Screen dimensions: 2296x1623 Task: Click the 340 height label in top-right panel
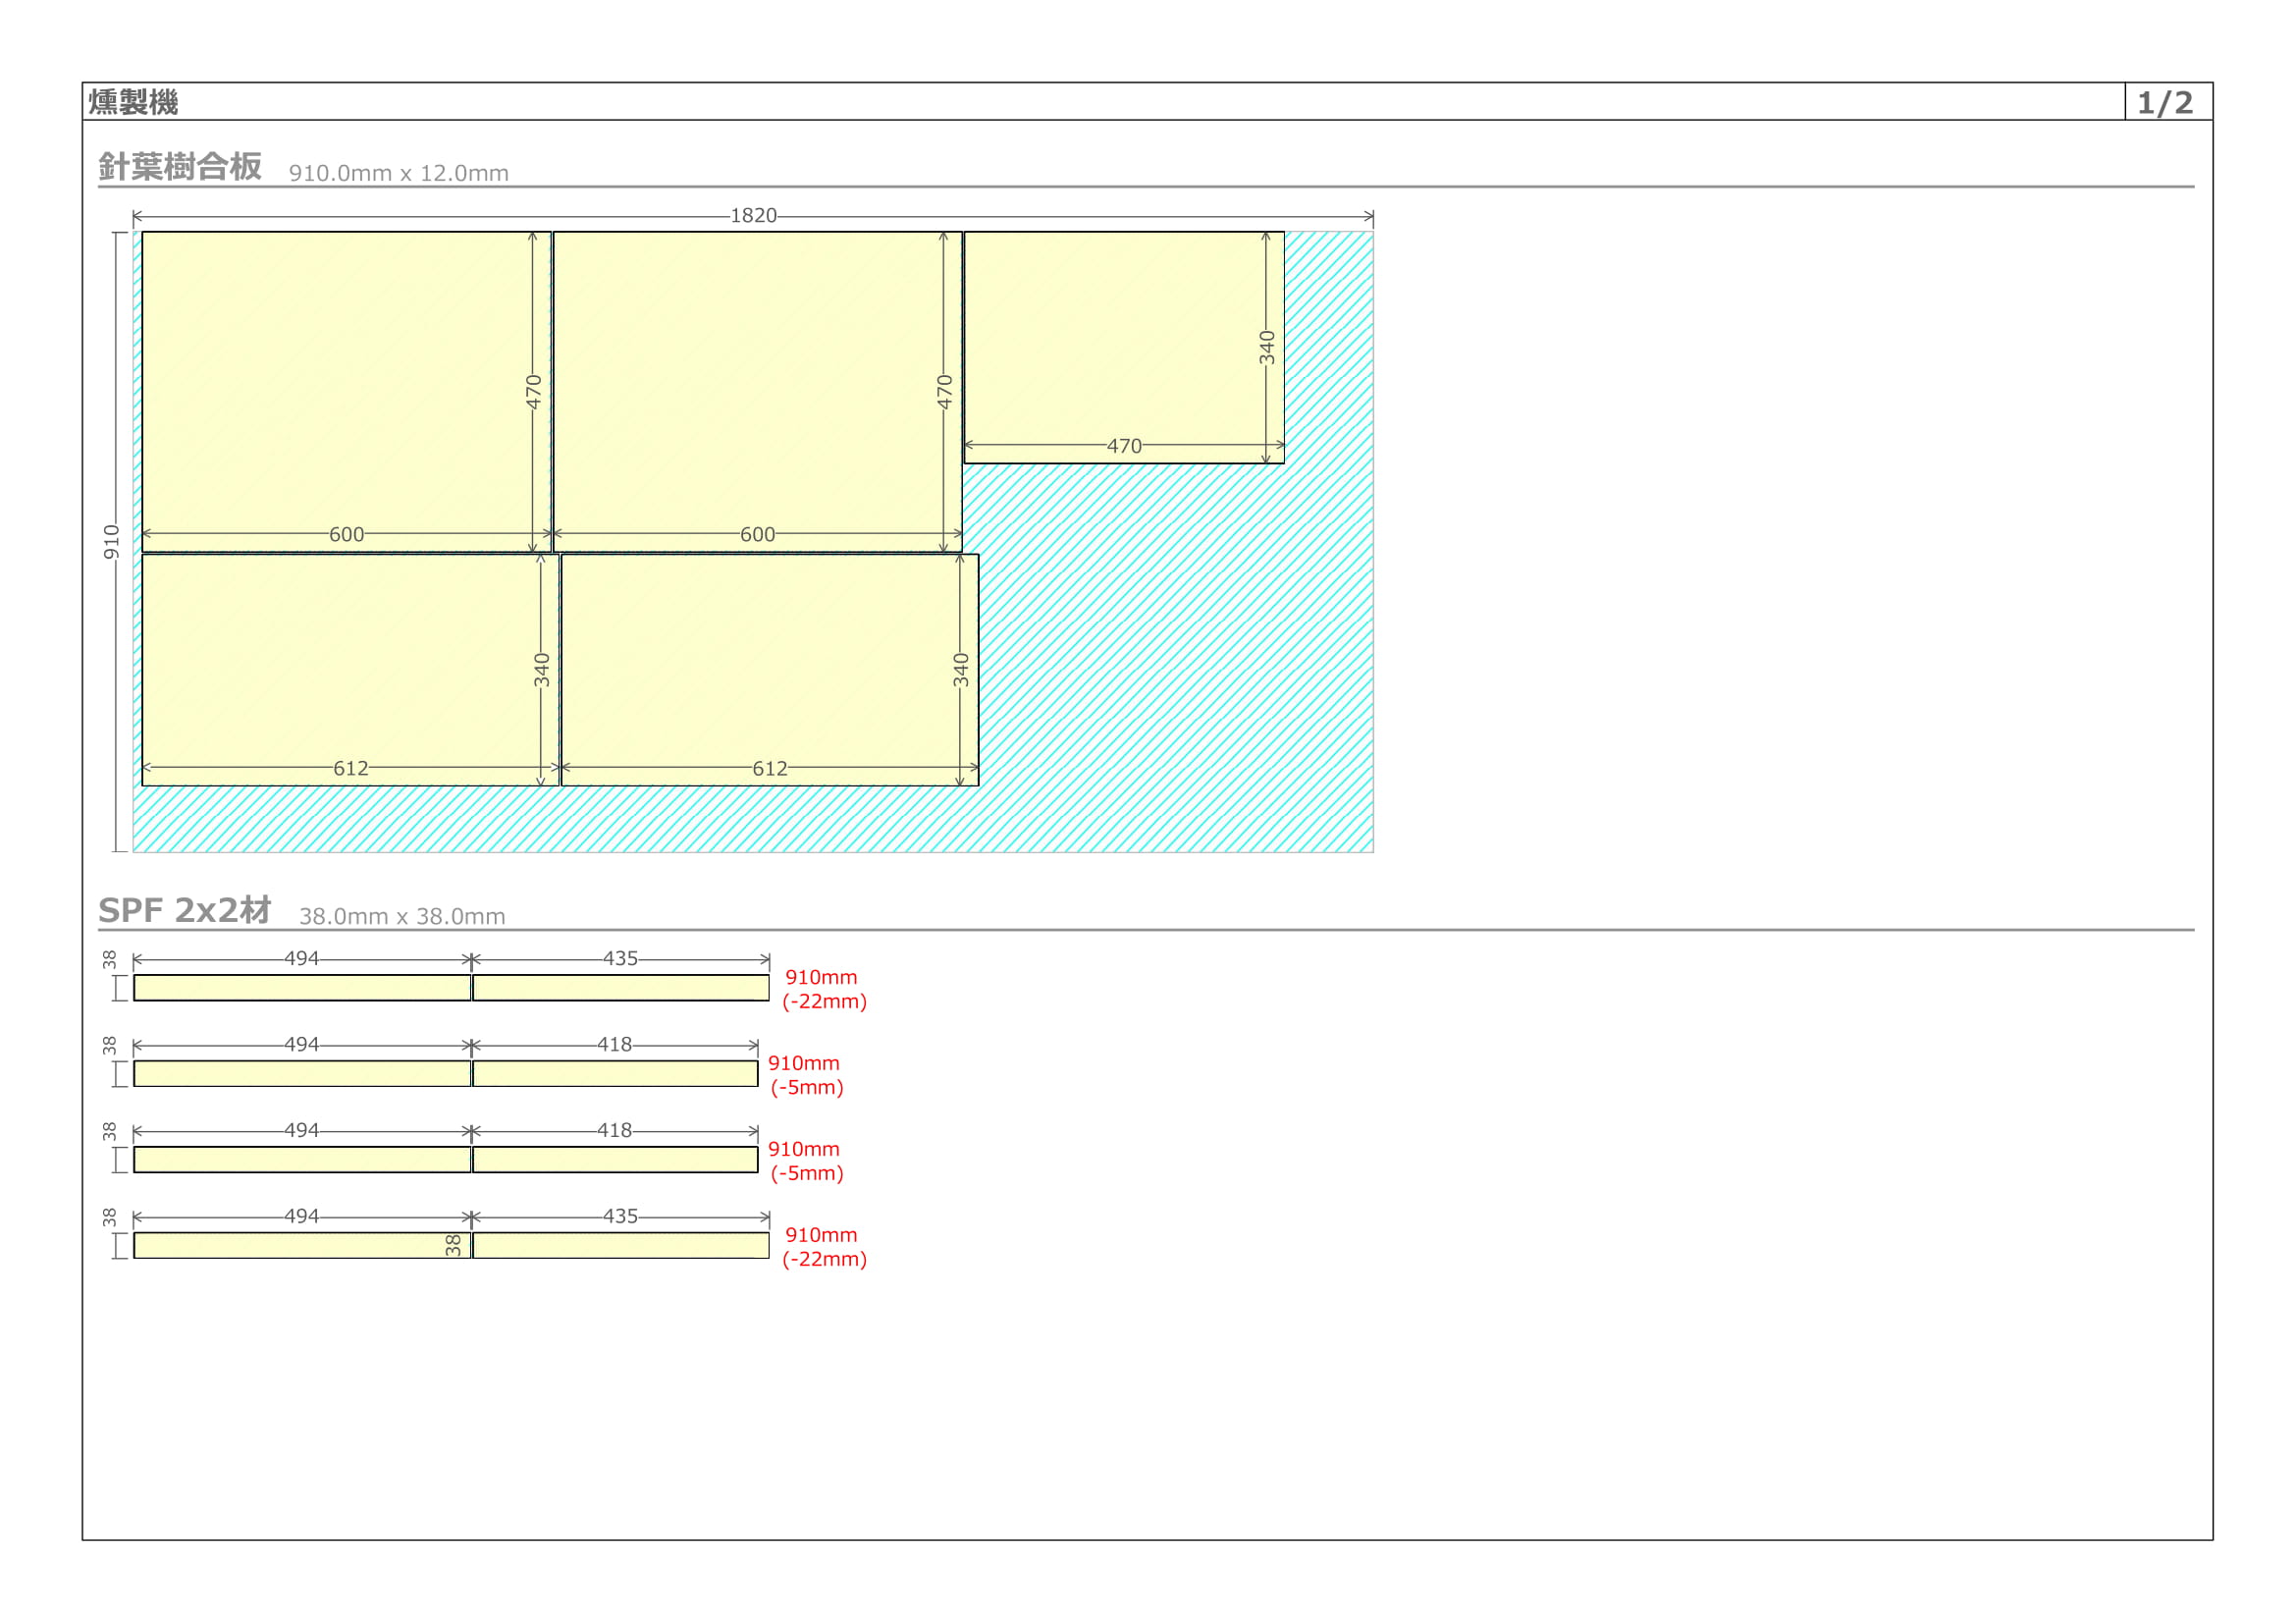click(1267, 348)
